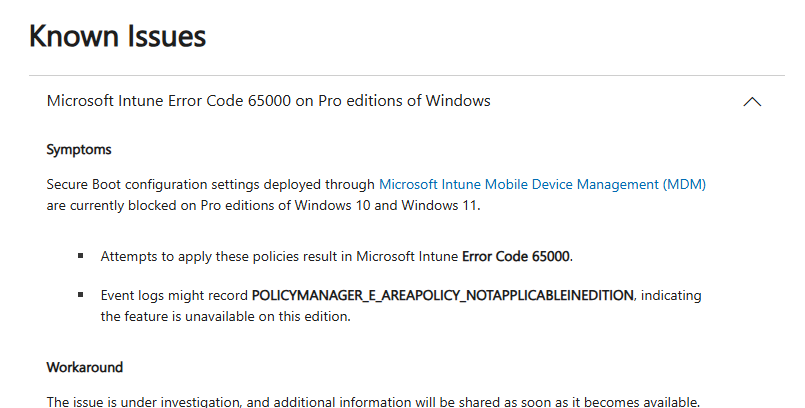Click the 'Event logs might record' text
This screenshot has width=805, height=408.
pos(174,296)
